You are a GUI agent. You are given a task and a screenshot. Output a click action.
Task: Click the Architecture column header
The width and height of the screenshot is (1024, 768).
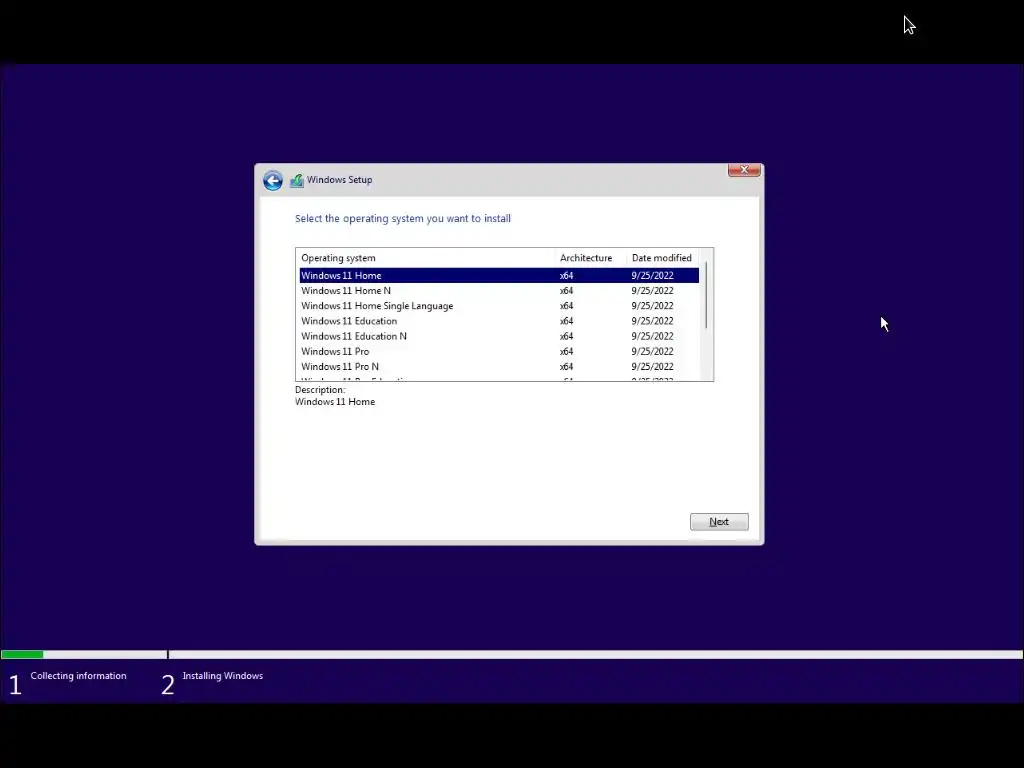click(591, 258)
